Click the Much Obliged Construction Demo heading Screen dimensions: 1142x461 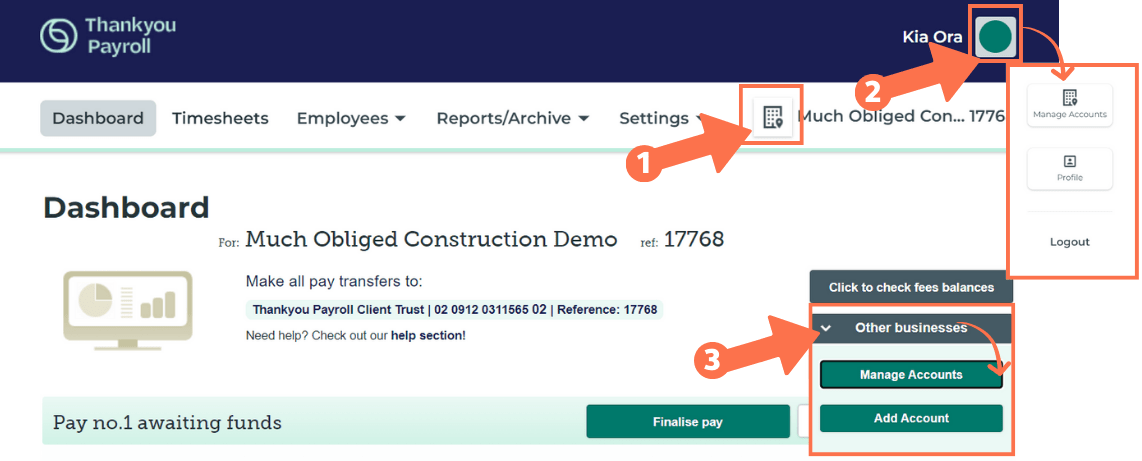point(431,239)
